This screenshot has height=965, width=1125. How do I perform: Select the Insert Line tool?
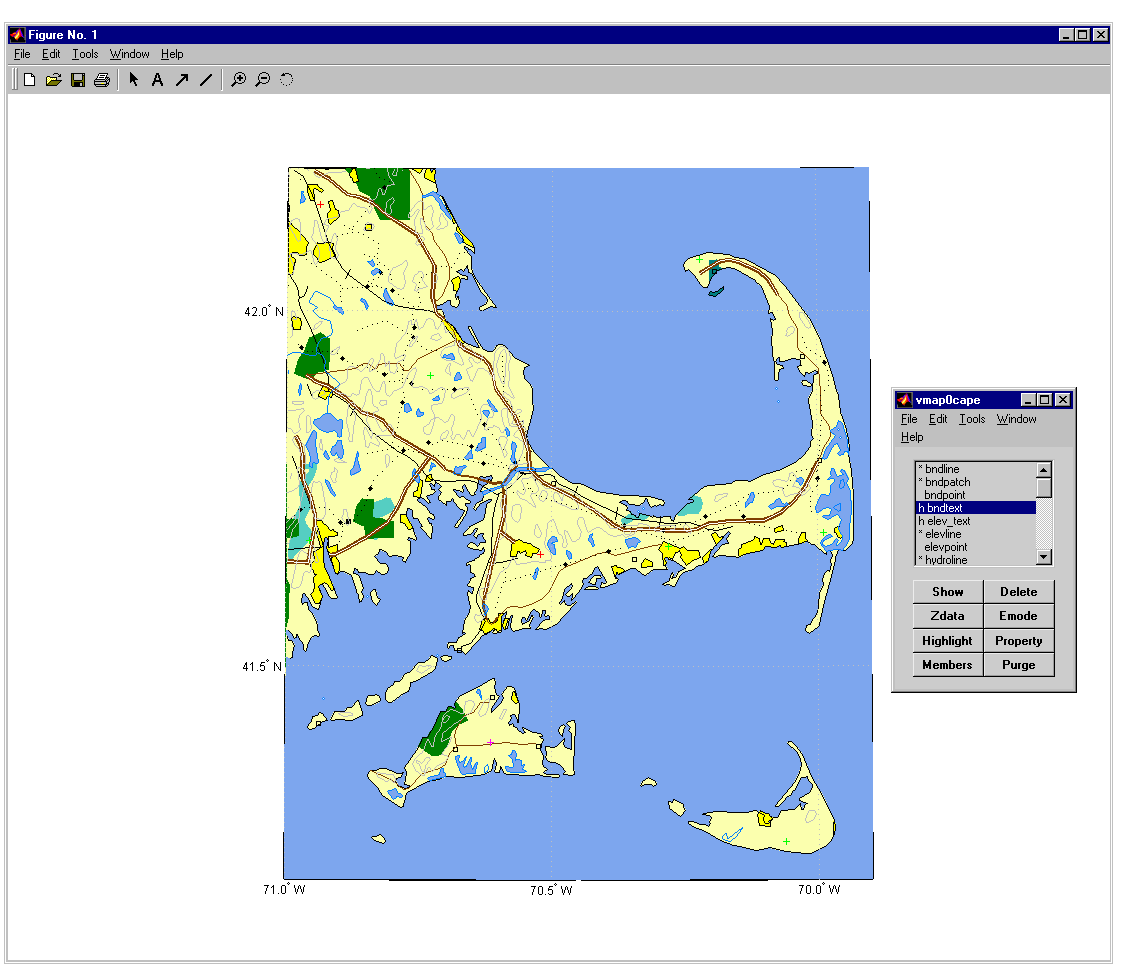206,80
